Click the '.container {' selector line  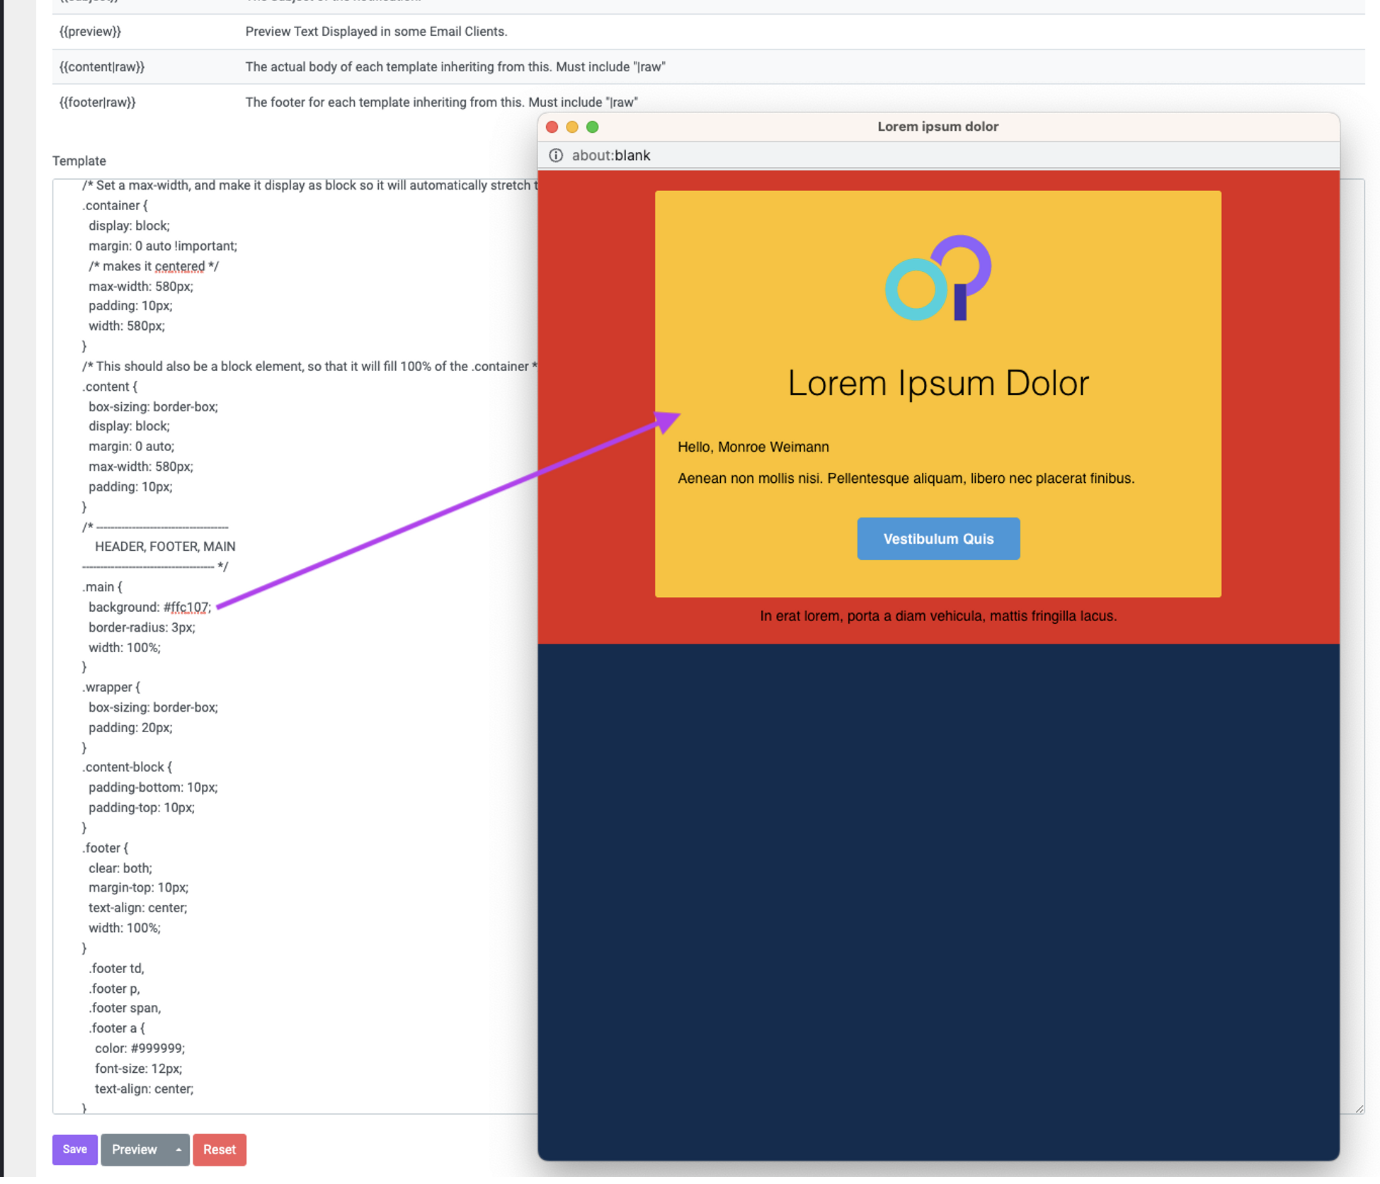(115, 205)
